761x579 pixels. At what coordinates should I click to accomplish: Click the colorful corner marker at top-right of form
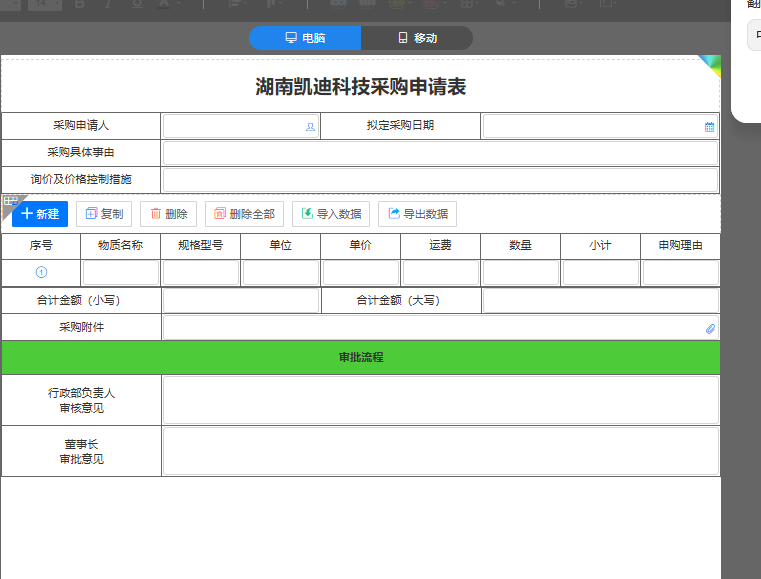[x=710, y=66]
